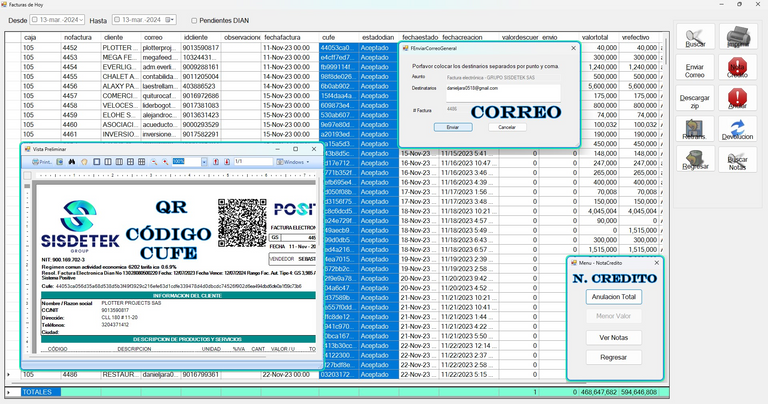The height and width of the screenshot is (404, 768).
Task: Click the Buscar magnifier button
Action: click(x=695, y=37)
